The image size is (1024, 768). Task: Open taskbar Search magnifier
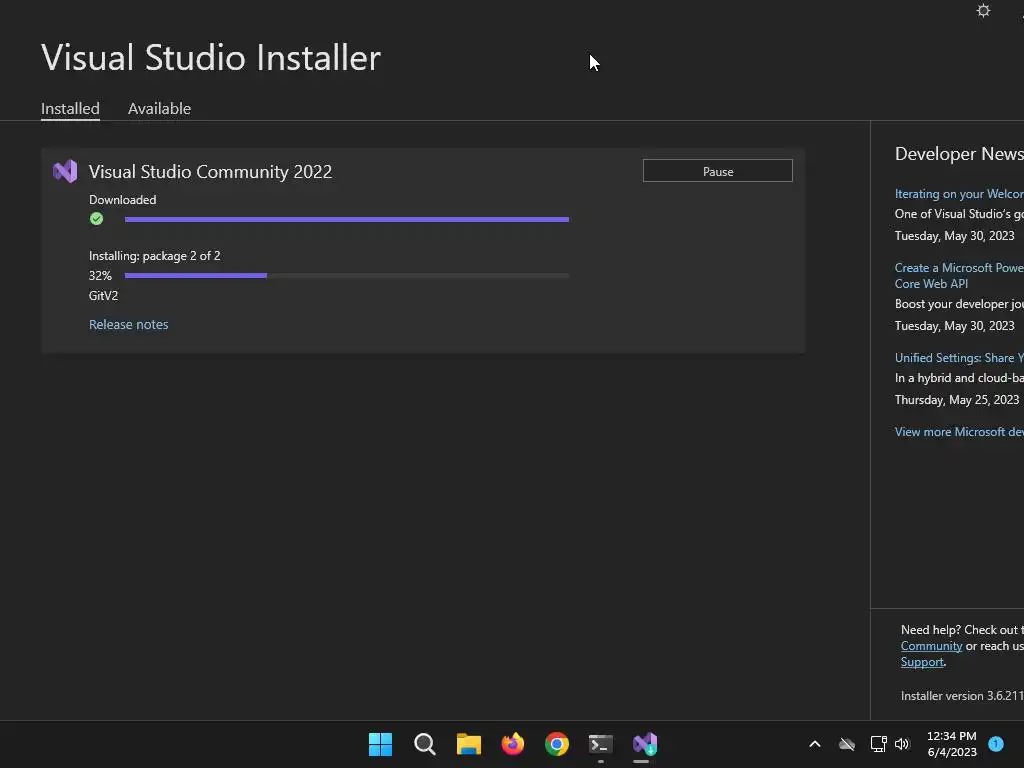(x=424, y=744)
